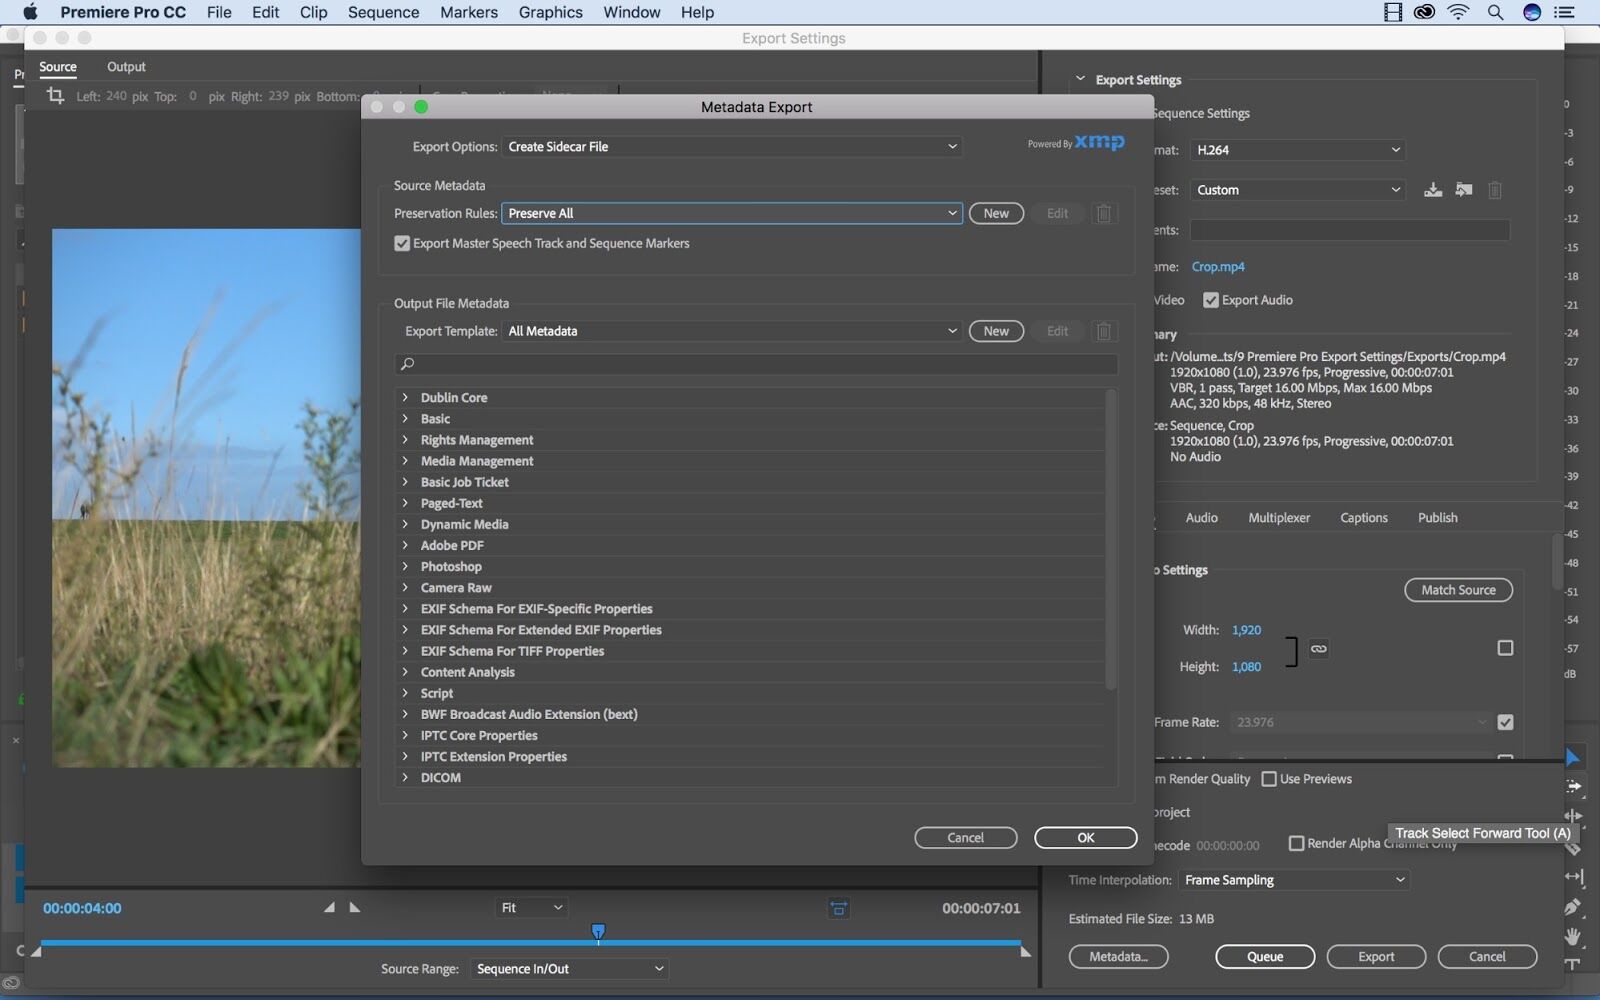Expand the Rights Management group
The height and width of the screenshot is (1000, 1600).
click(x=405, y=440)
